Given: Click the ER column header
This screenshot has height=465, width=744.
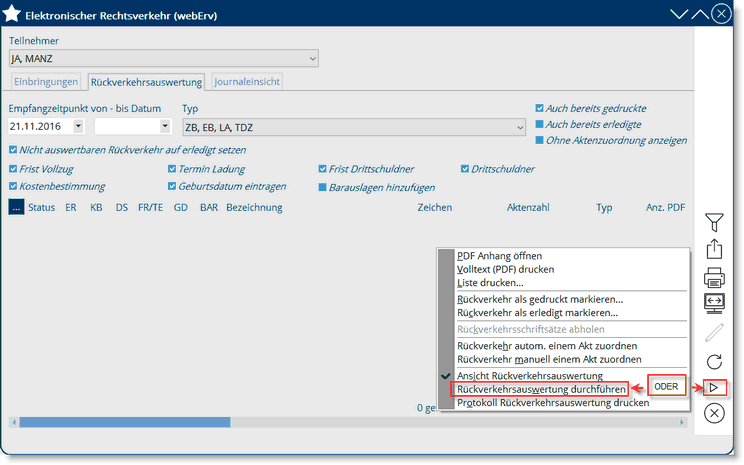Looking at the screenshot, I should point(71,207).
